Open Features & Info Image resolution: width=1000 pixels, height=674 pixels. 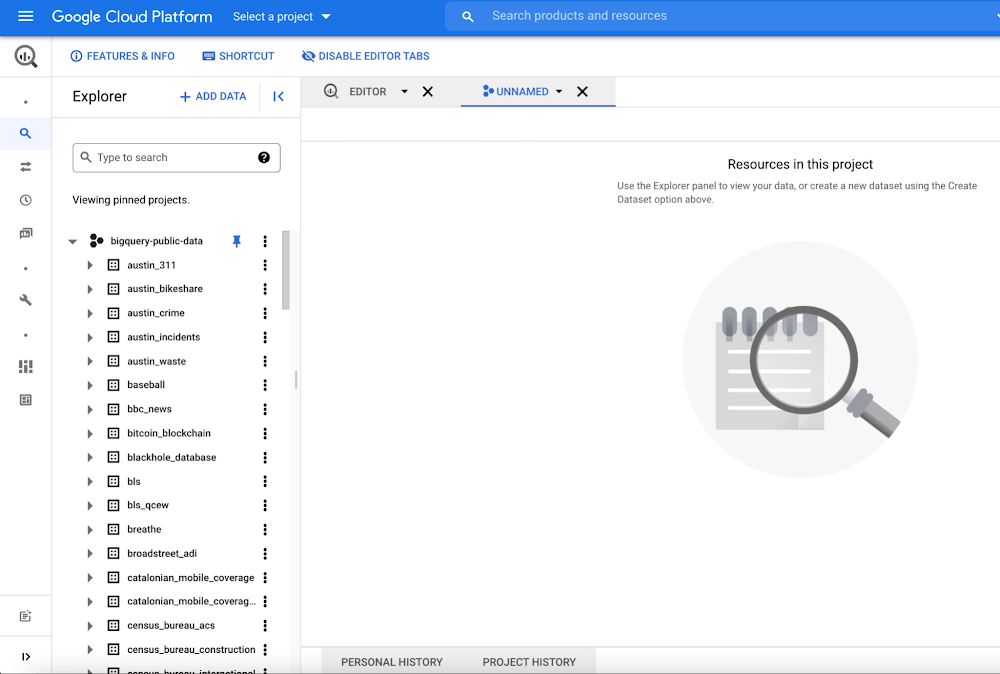coord(122,56)
